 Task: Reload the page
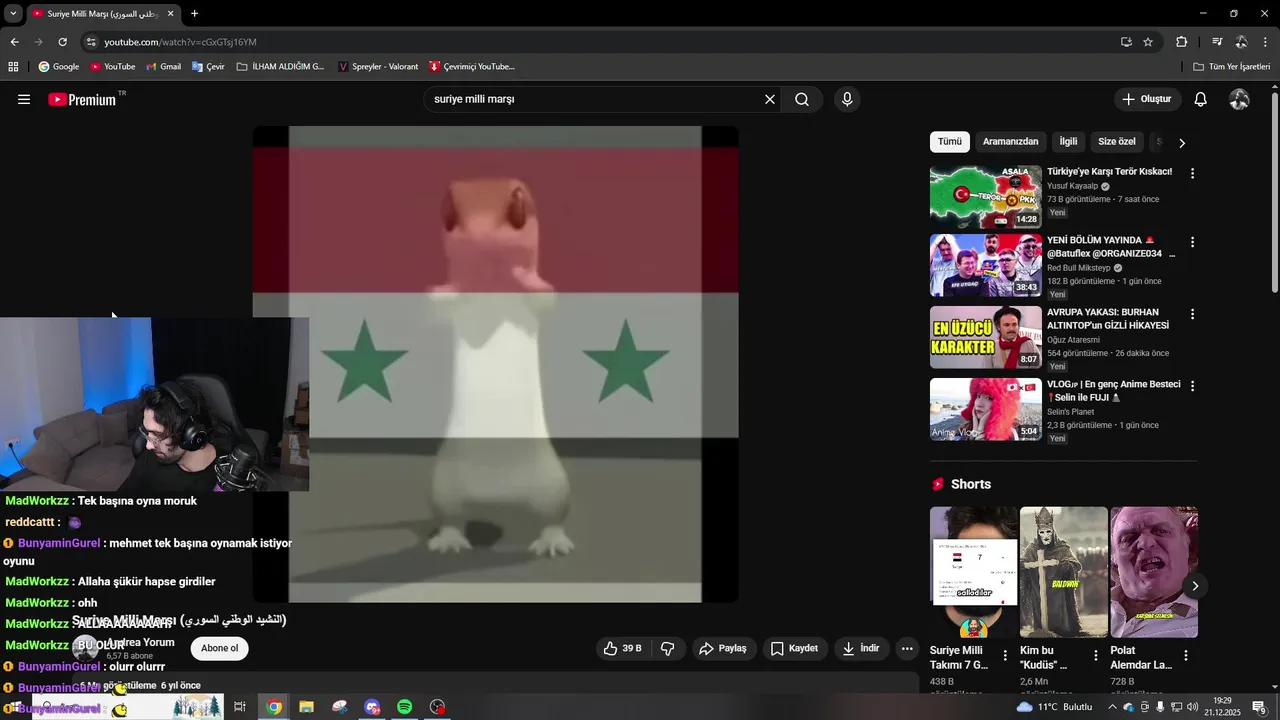(62, 42)
